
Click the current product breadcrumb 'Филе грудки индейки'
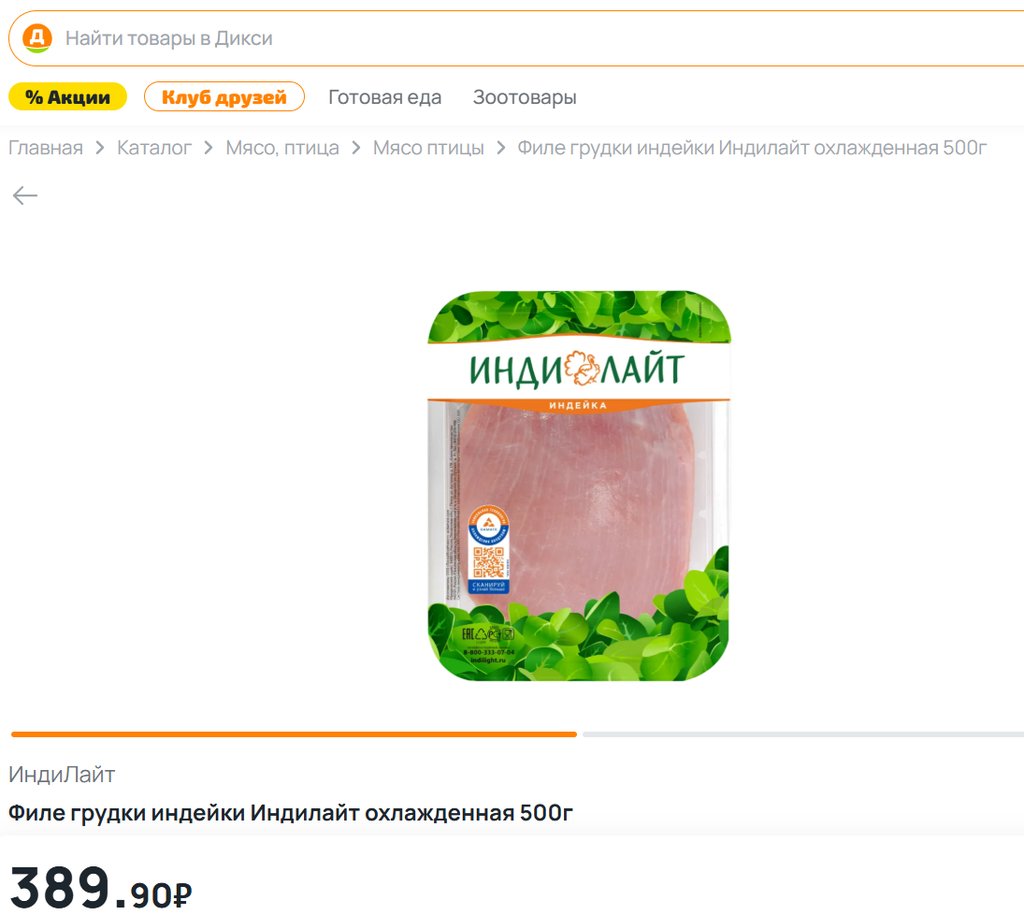pyautogui.click(x=752, y=148)
